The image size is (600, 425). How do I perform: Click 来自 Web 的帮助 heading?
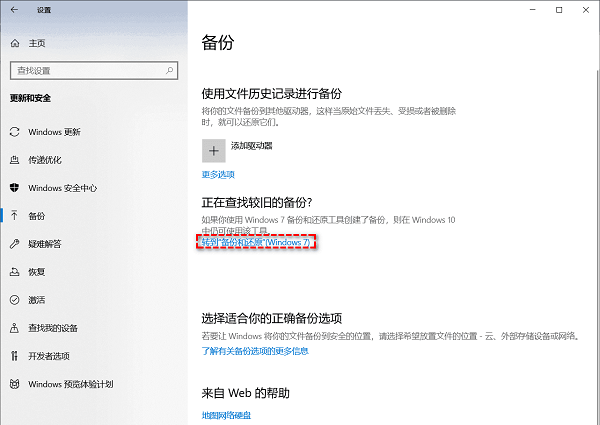(246, 393)
